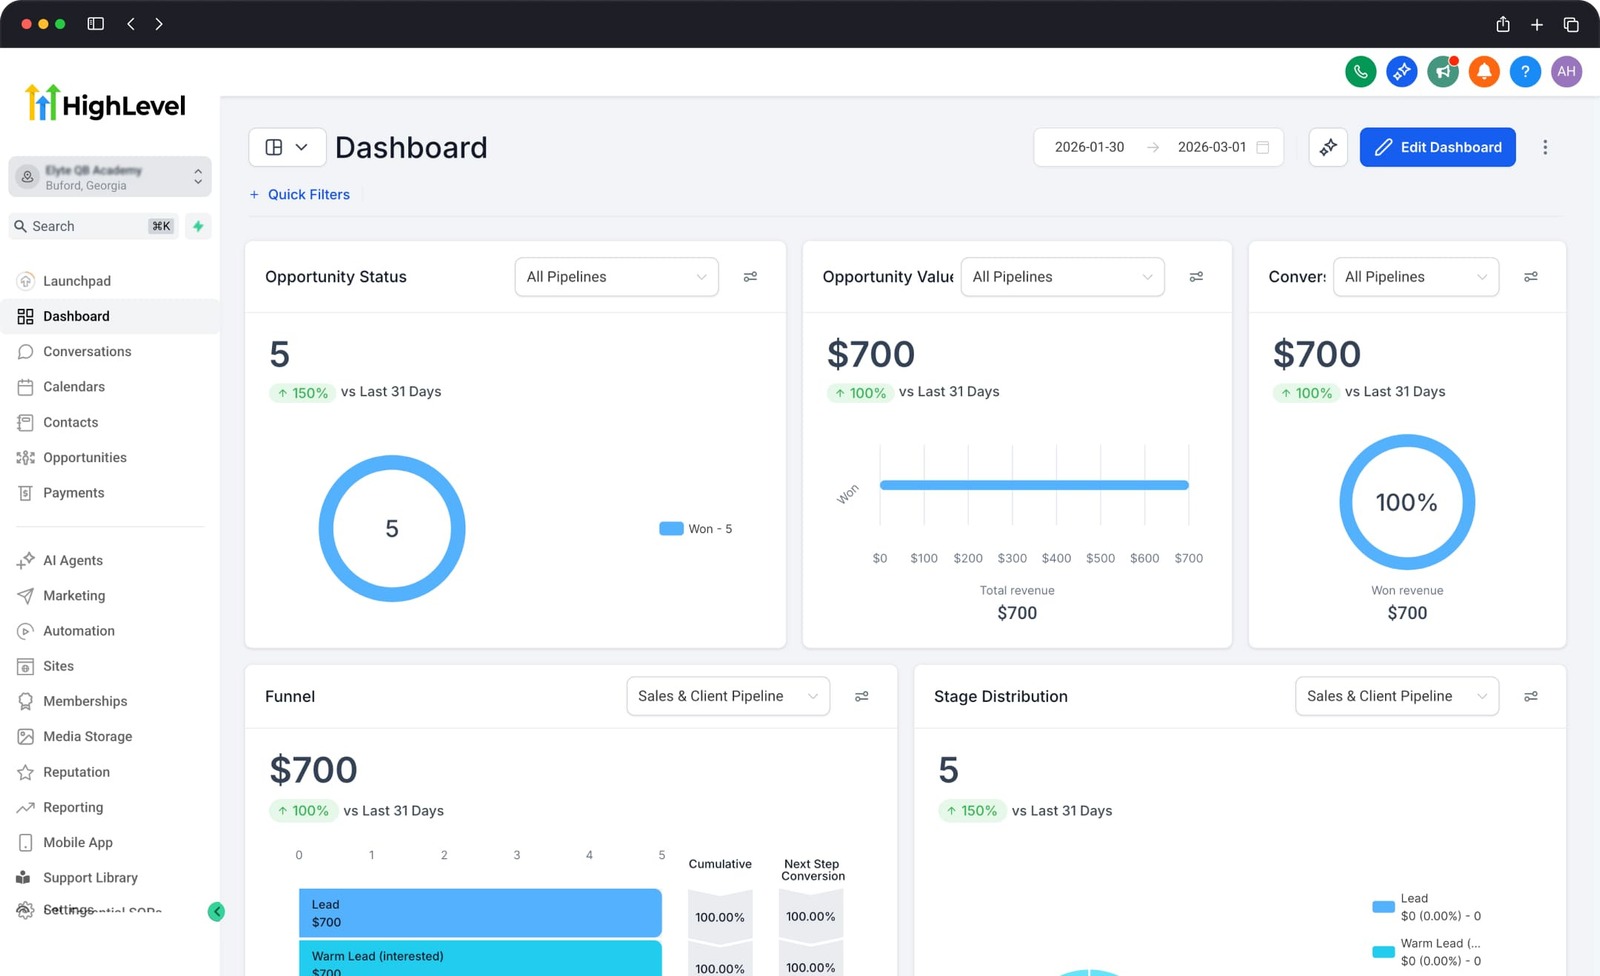Add Quick Filters link

coord(299,195)
